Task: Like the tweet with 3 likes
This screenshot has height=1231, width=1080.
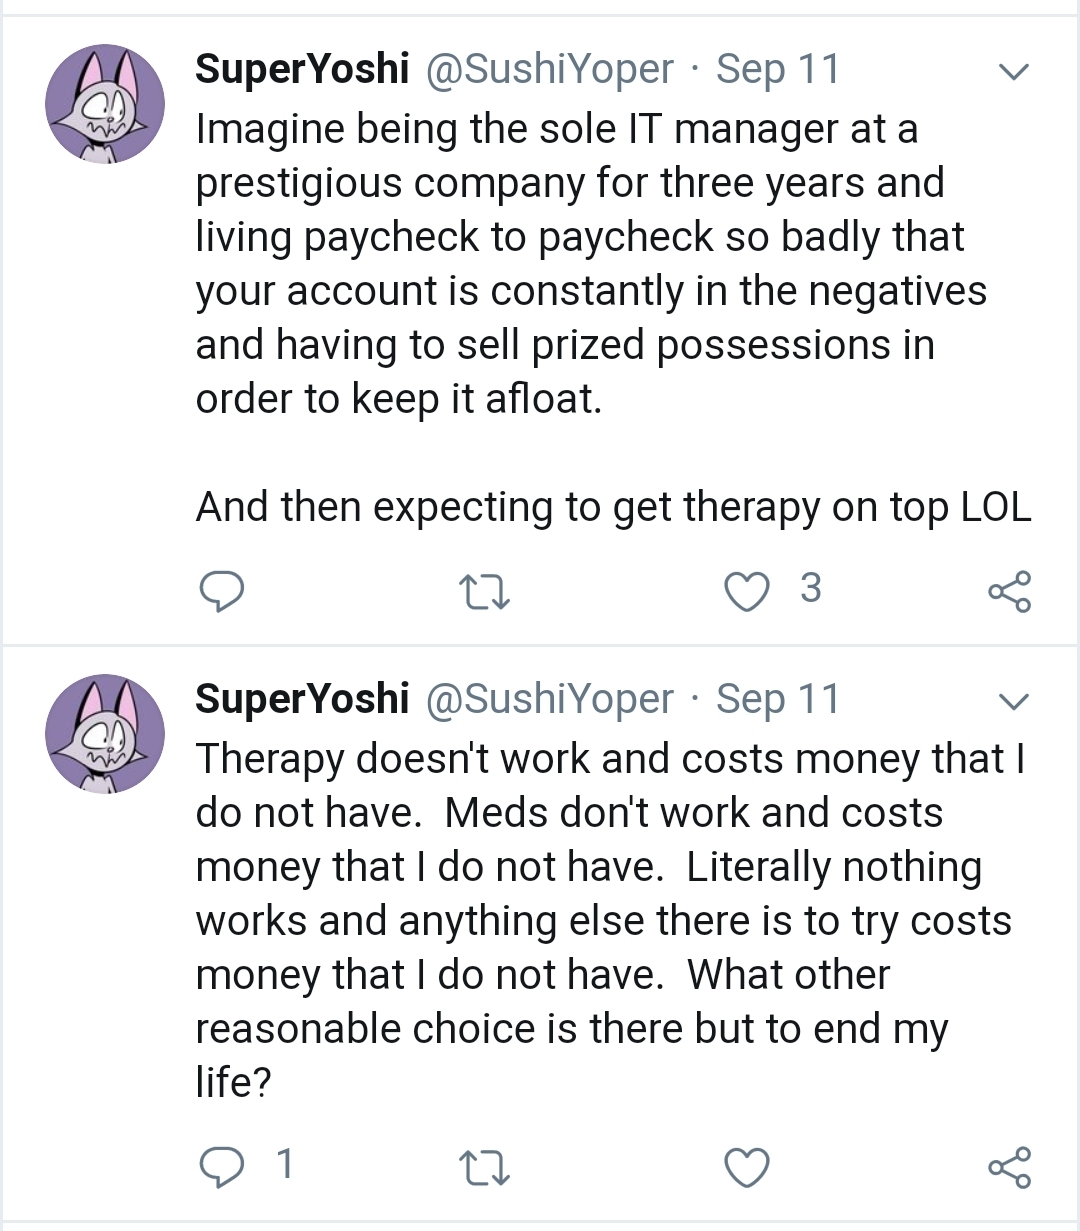Action: point(747,591)
